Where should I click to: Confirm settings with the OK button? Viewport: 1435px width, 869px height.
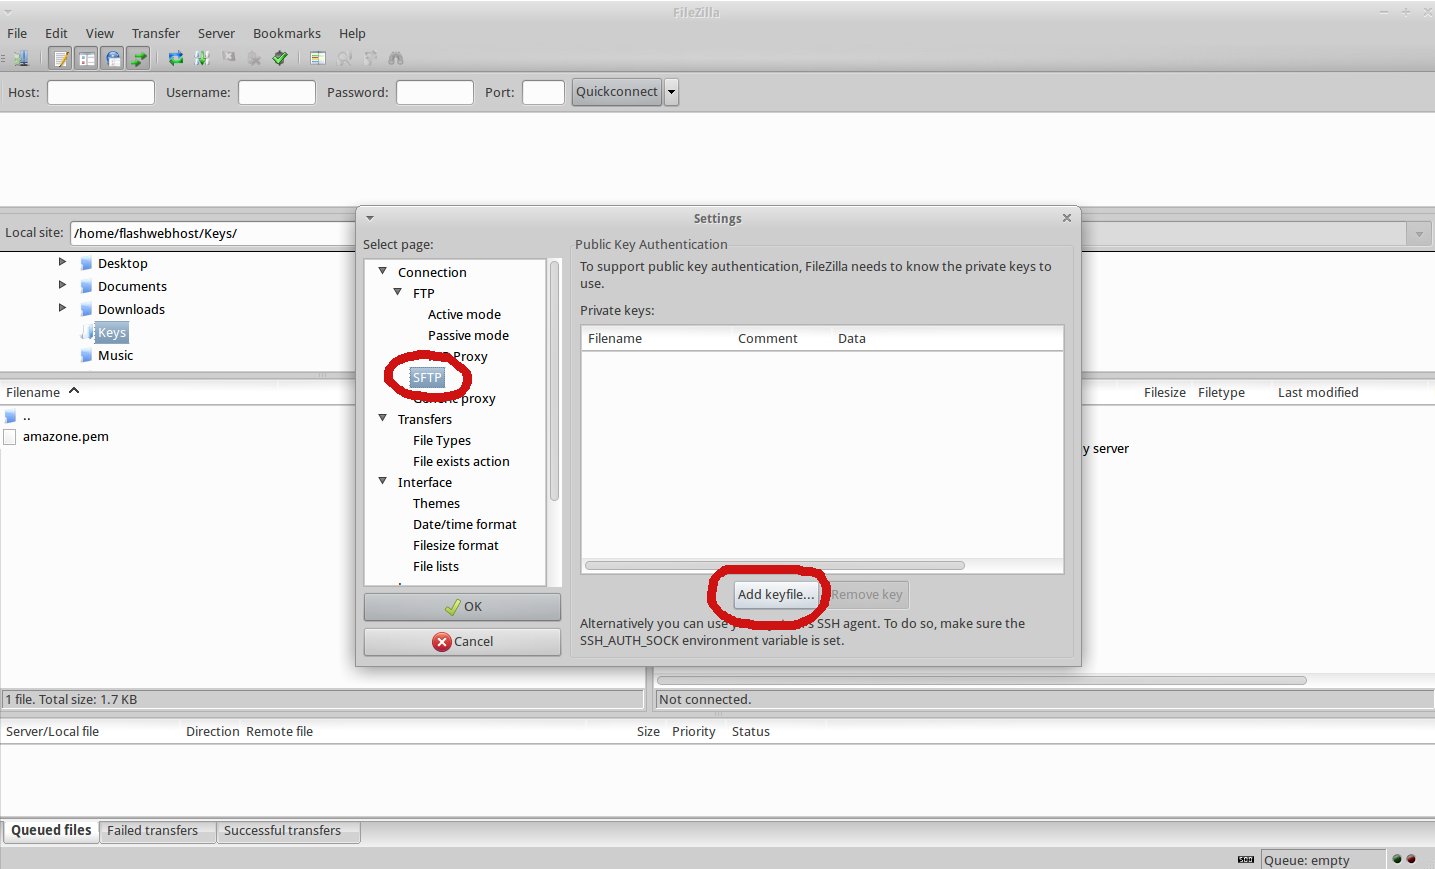pyautogui.click(x=462, y=607)
